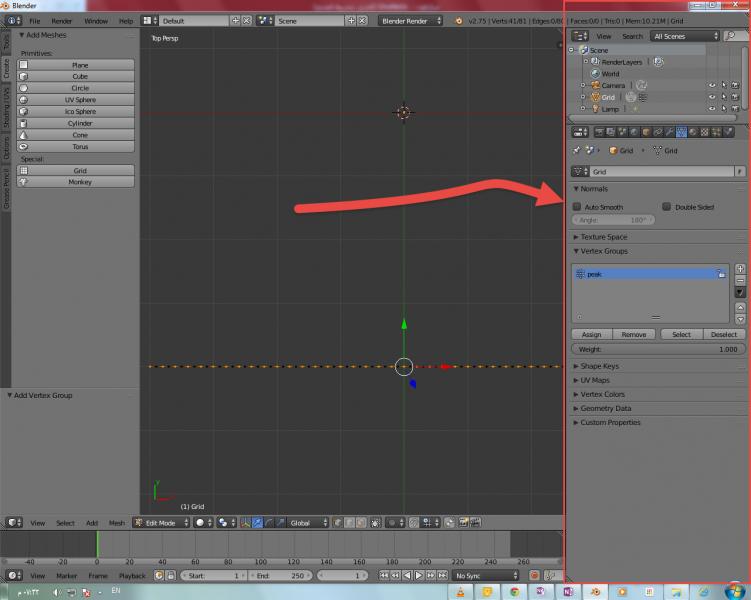Select the Mesh Data properties tab
Viewport: 751px width, 600px height.
681,132
